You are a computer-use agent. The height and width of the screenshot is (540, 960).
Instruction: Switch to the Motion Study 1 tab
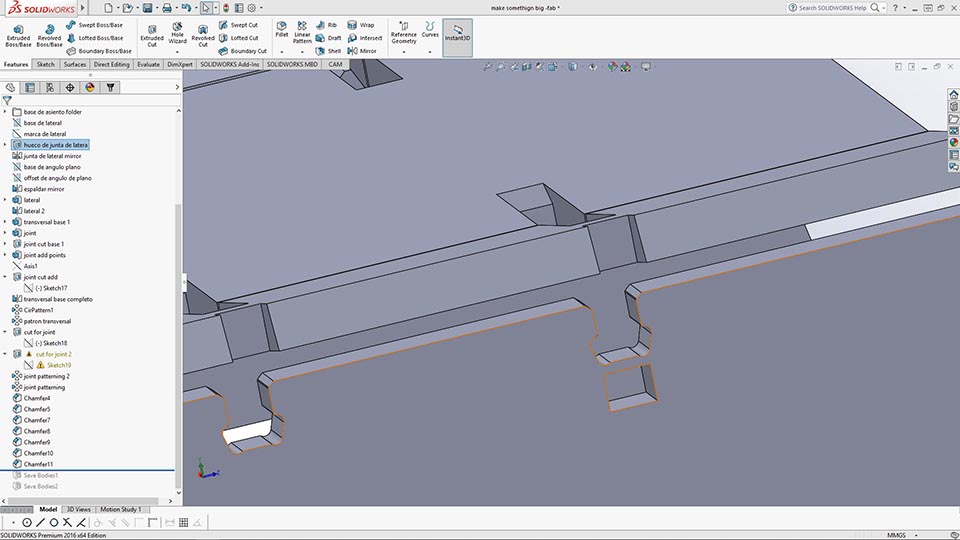(119, 509)
